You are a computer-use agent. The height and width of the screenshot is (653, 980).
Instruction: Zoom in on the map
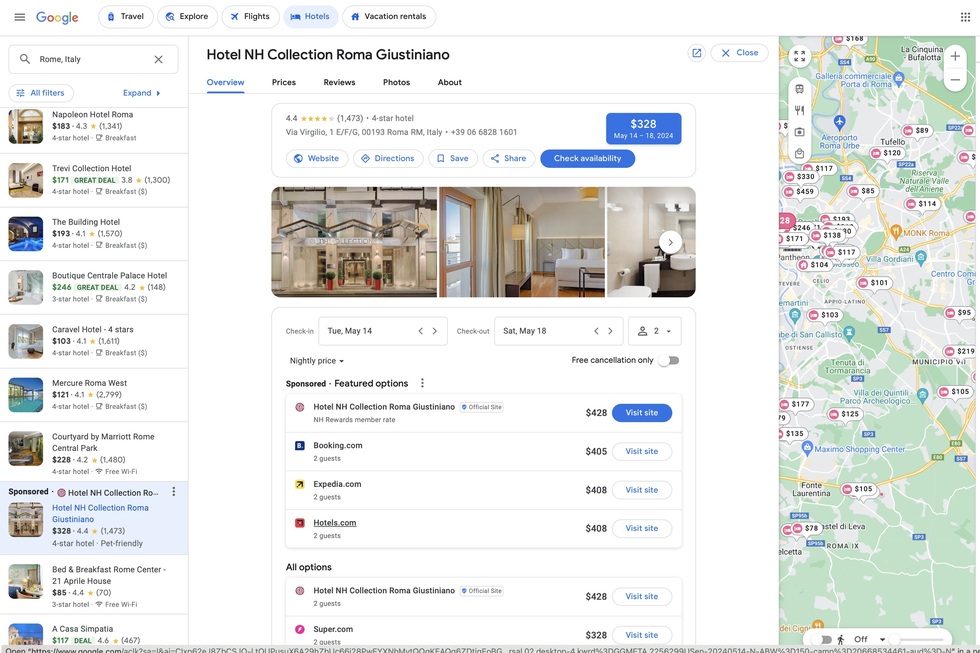[x=955, y=56]
